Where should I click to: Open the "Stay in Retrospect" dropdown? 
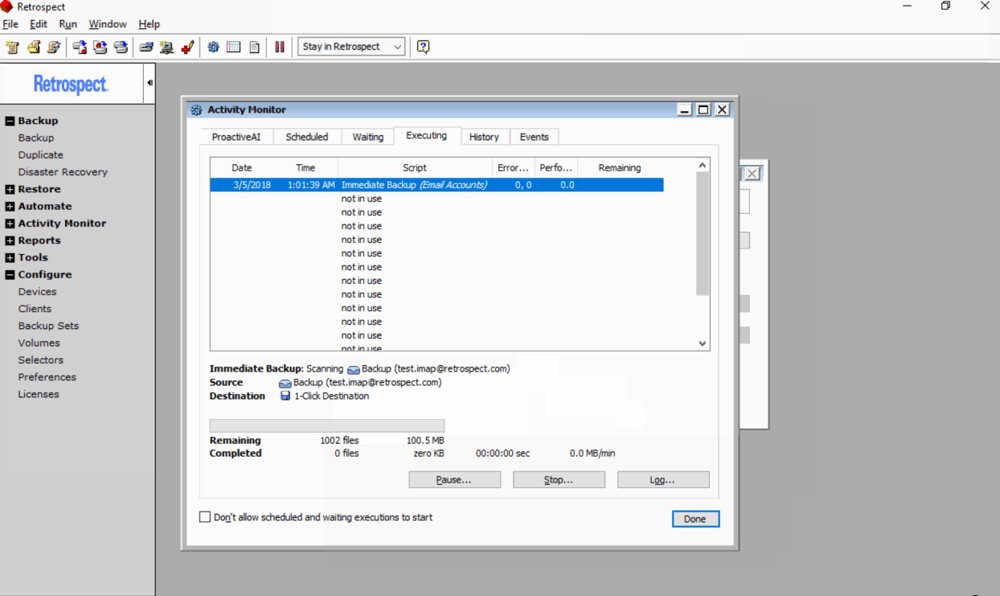[351, 47]
